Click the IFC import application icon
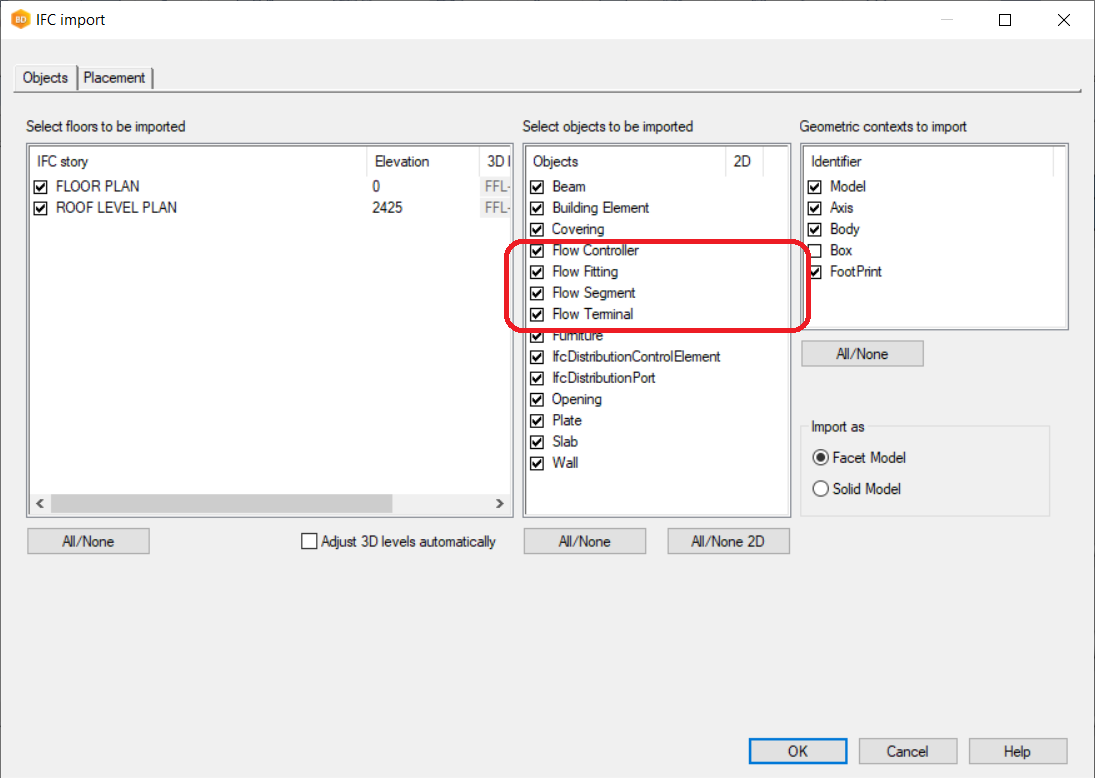 21,20
